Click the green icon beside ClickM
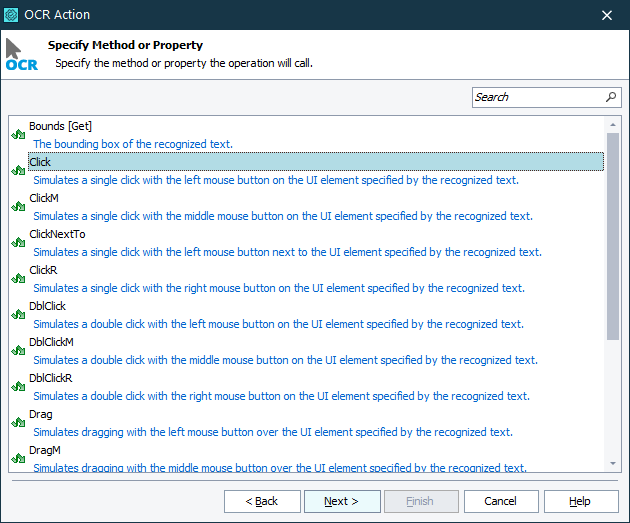 pos(18,207)
